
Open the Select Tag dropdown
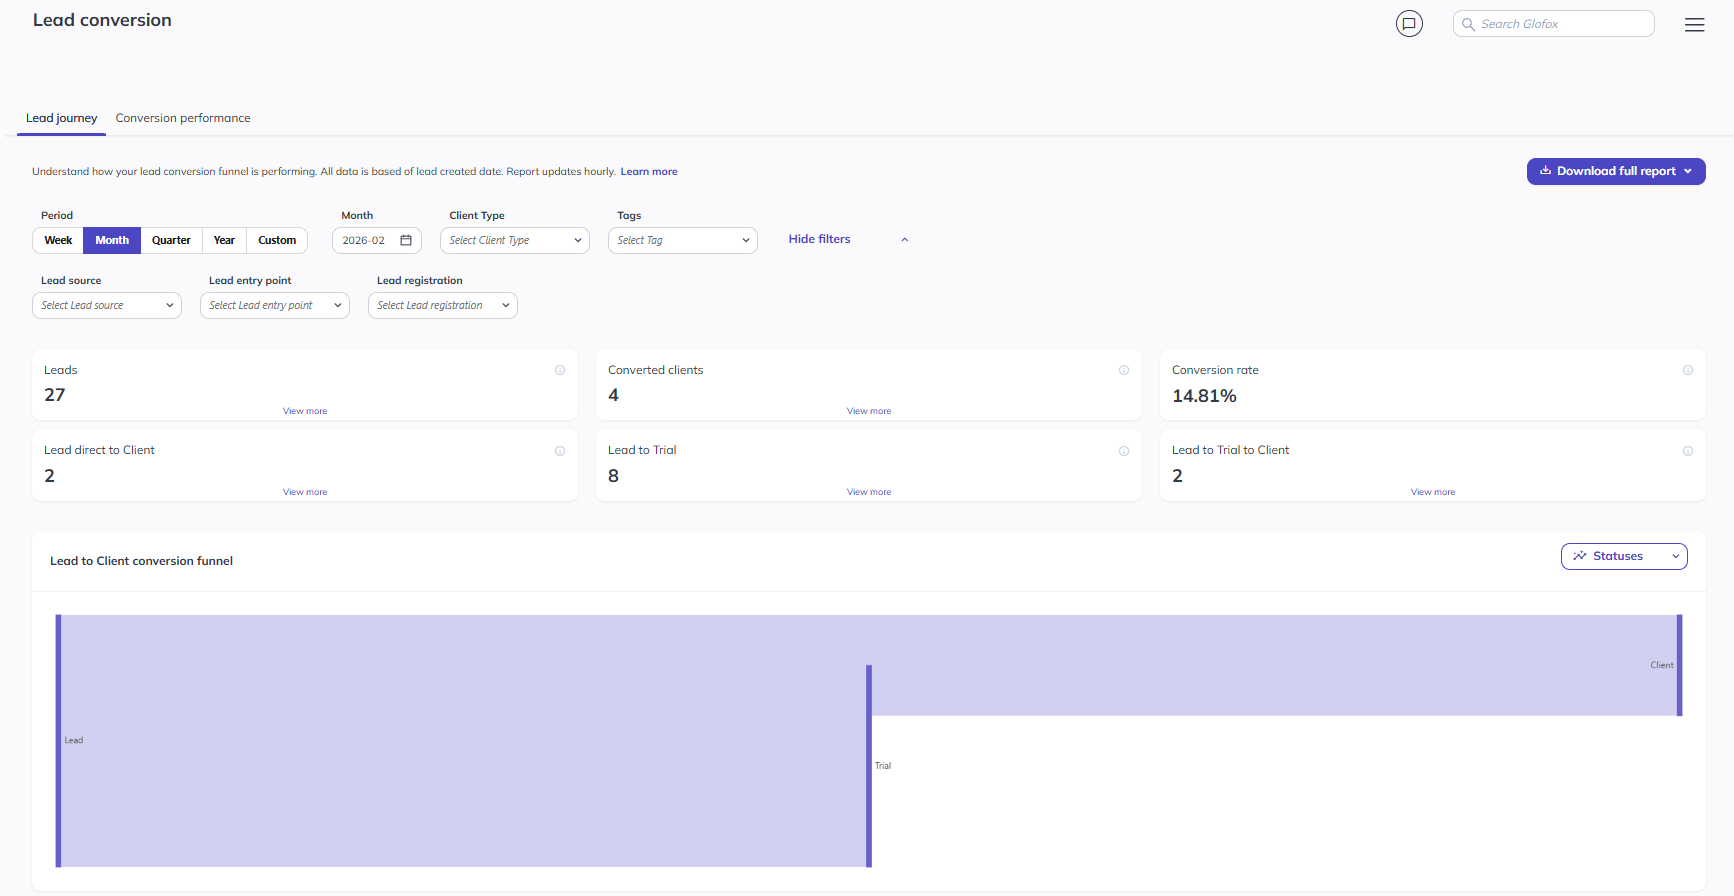(683, 240)
